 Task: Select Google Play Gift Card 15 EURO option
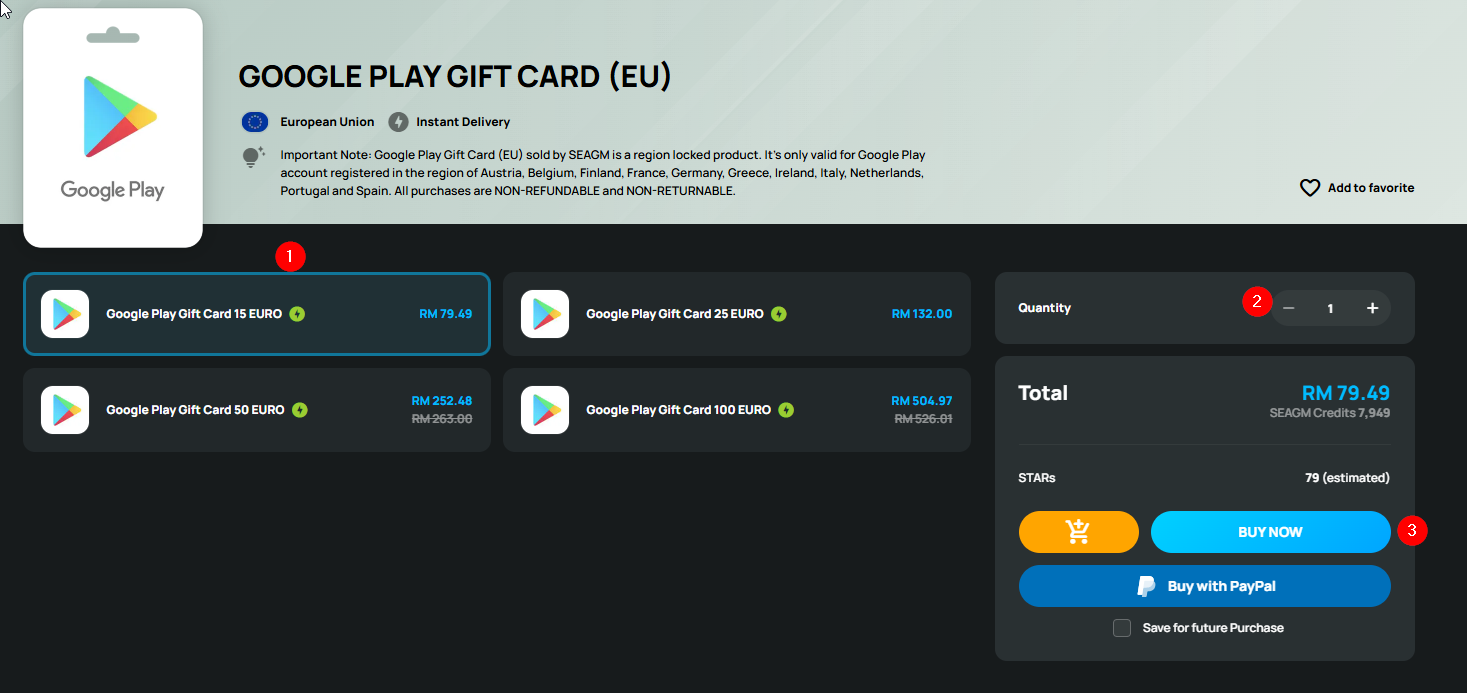click(257, 314)
